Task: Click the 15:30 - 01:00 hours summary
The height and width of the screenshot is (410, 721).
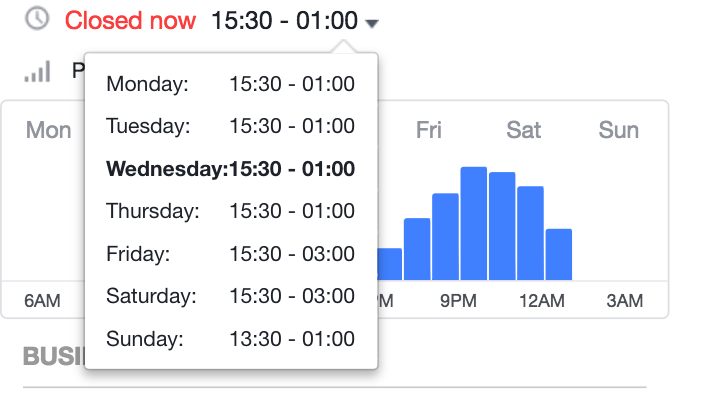Action: click(x=284, y=21)
